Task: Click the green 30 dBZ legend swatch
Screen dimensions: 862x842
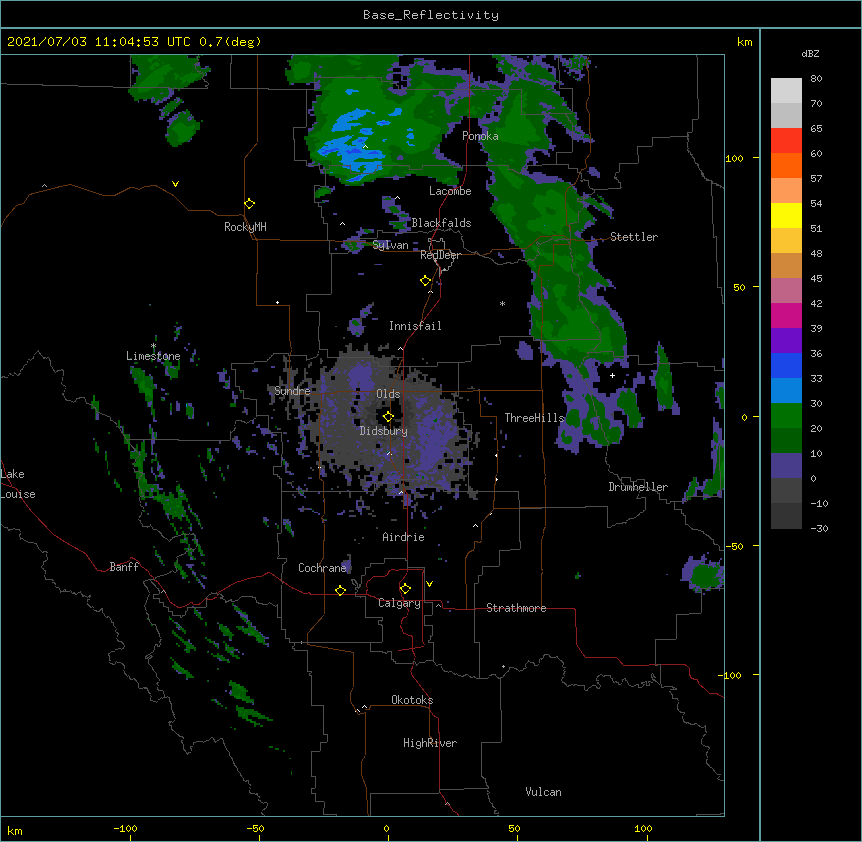Action: [x=786, y=416]
